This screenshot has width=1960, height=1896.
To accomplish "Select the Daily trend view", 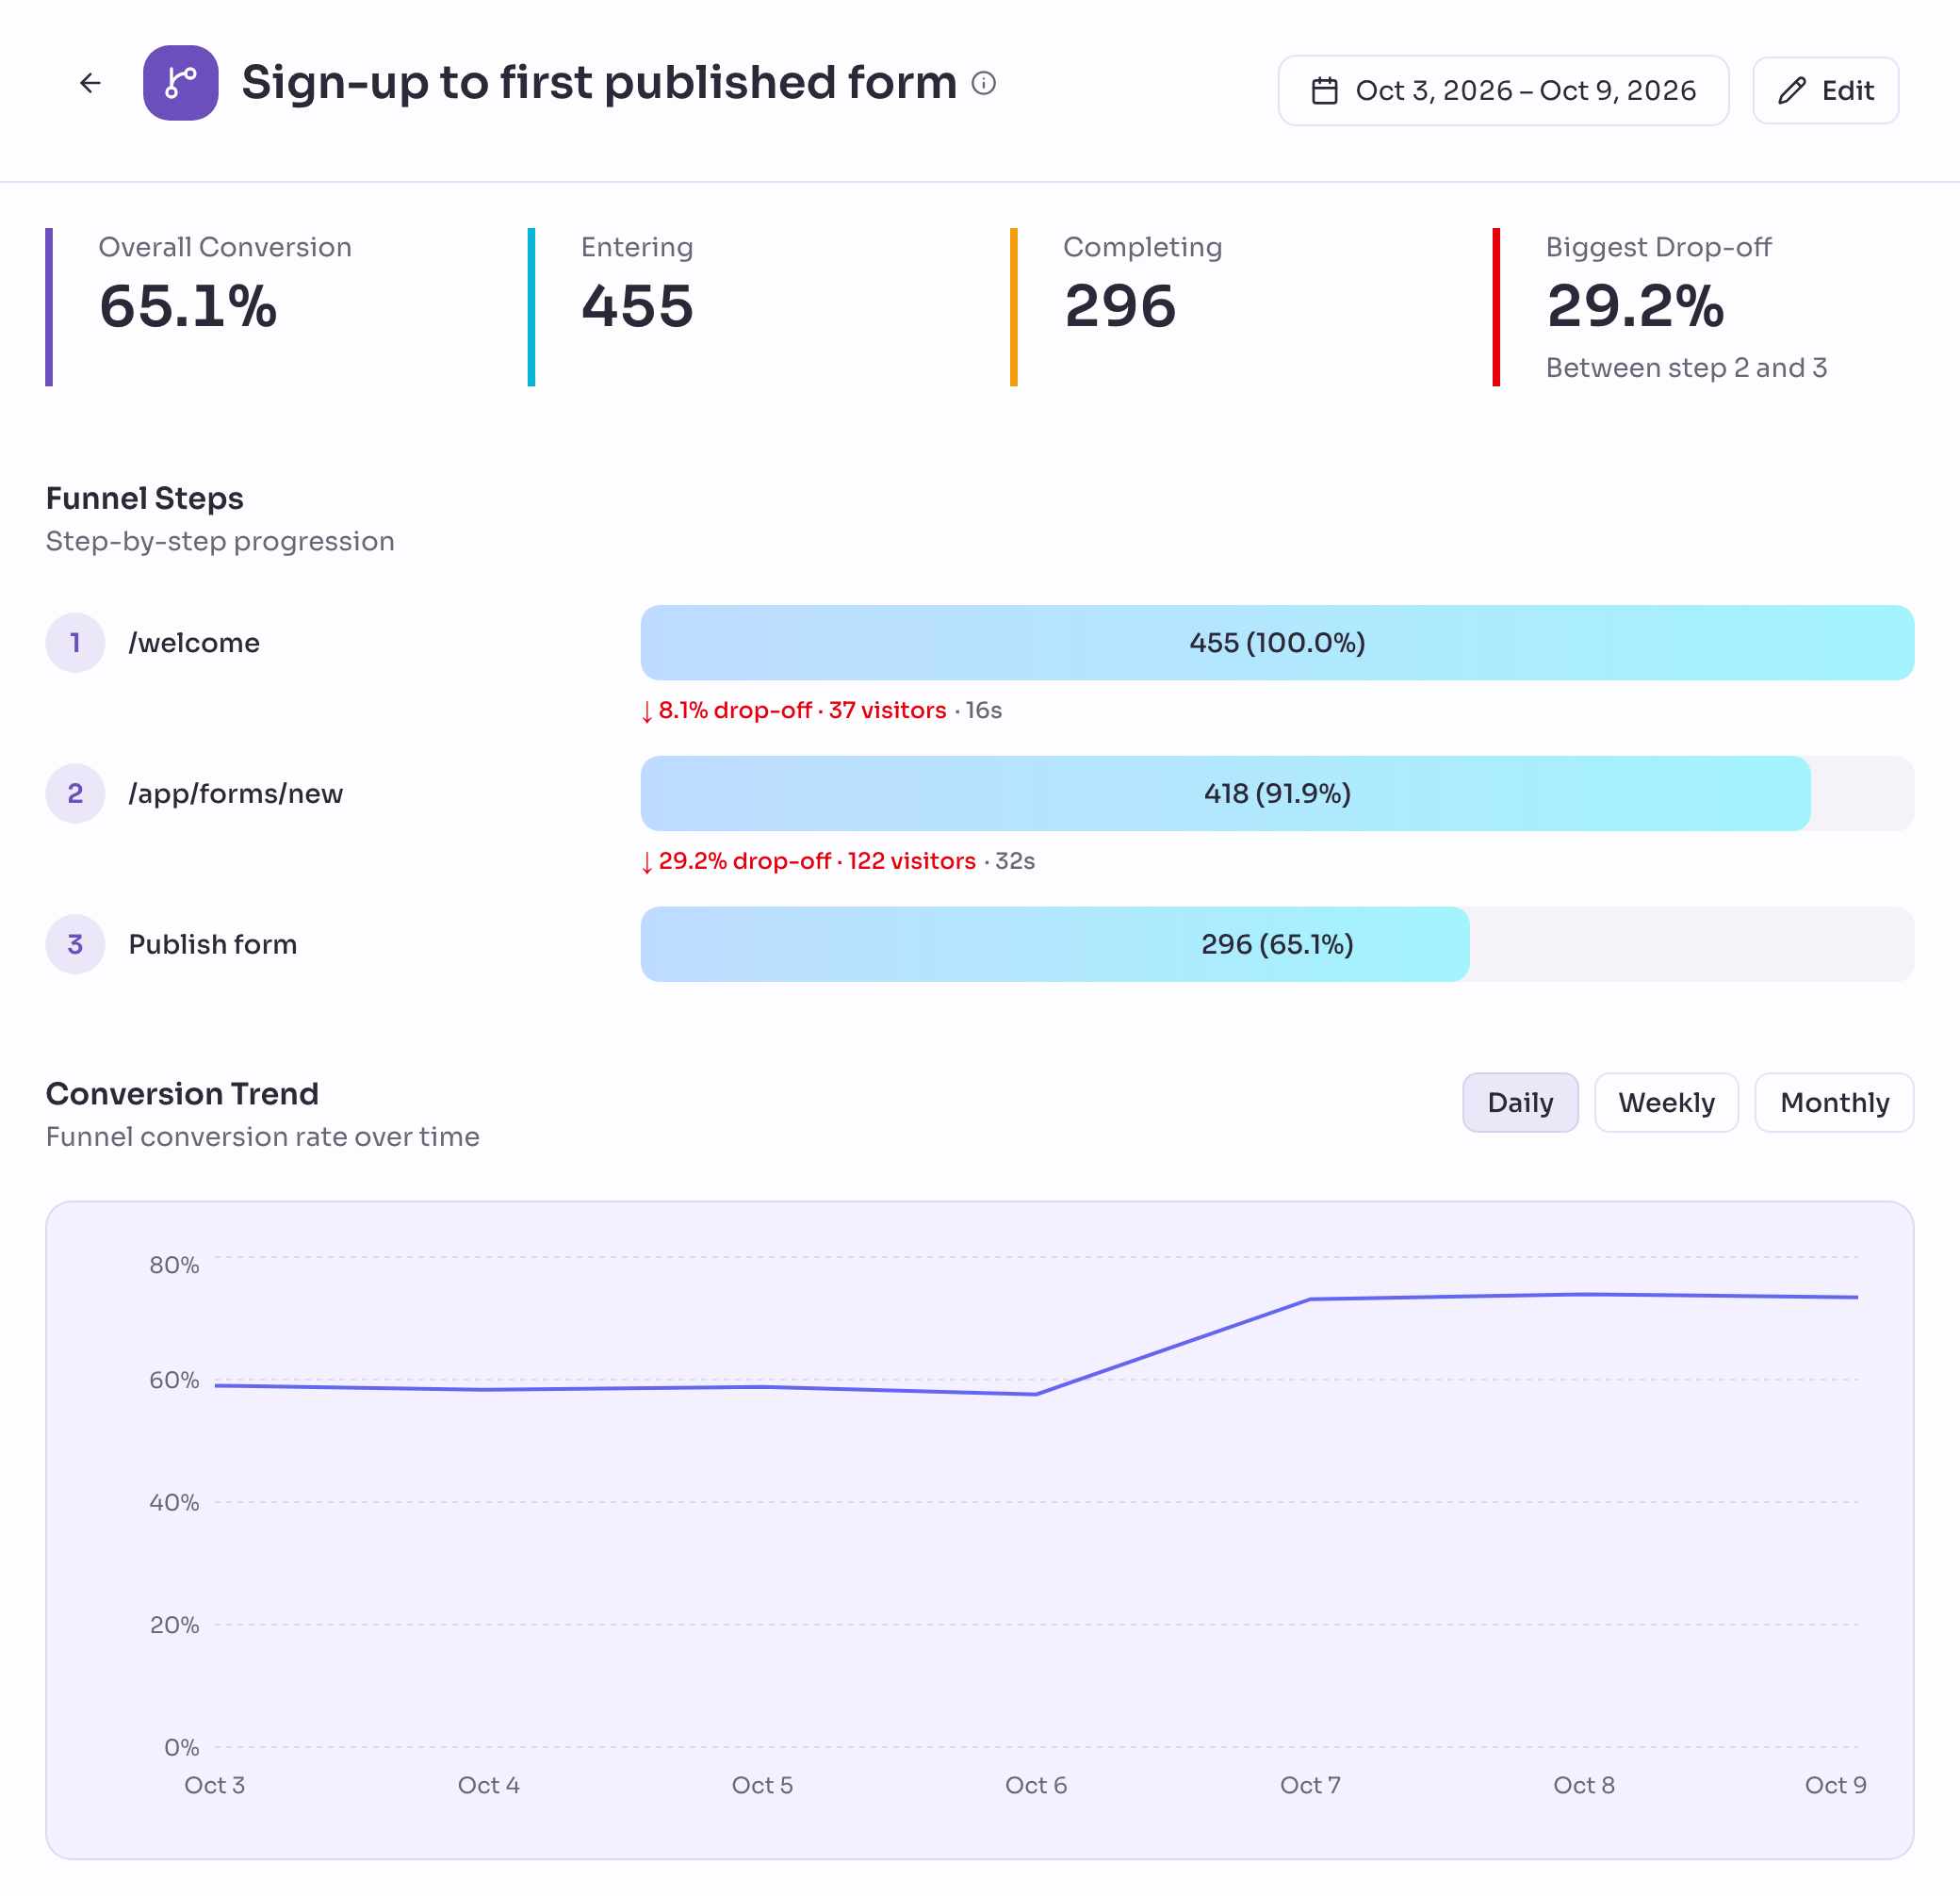I will coord(1520,1102).
